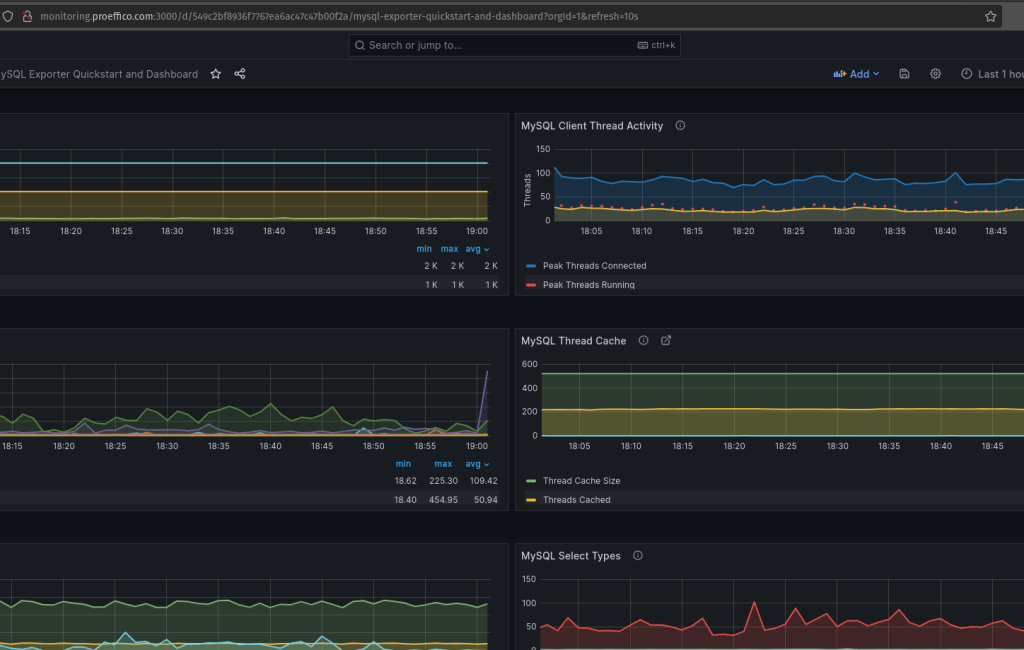Viewport: 1024px width, 650px height.
Task: Toggle Thread Cache Size series visibility
Action: click(581, 481)
